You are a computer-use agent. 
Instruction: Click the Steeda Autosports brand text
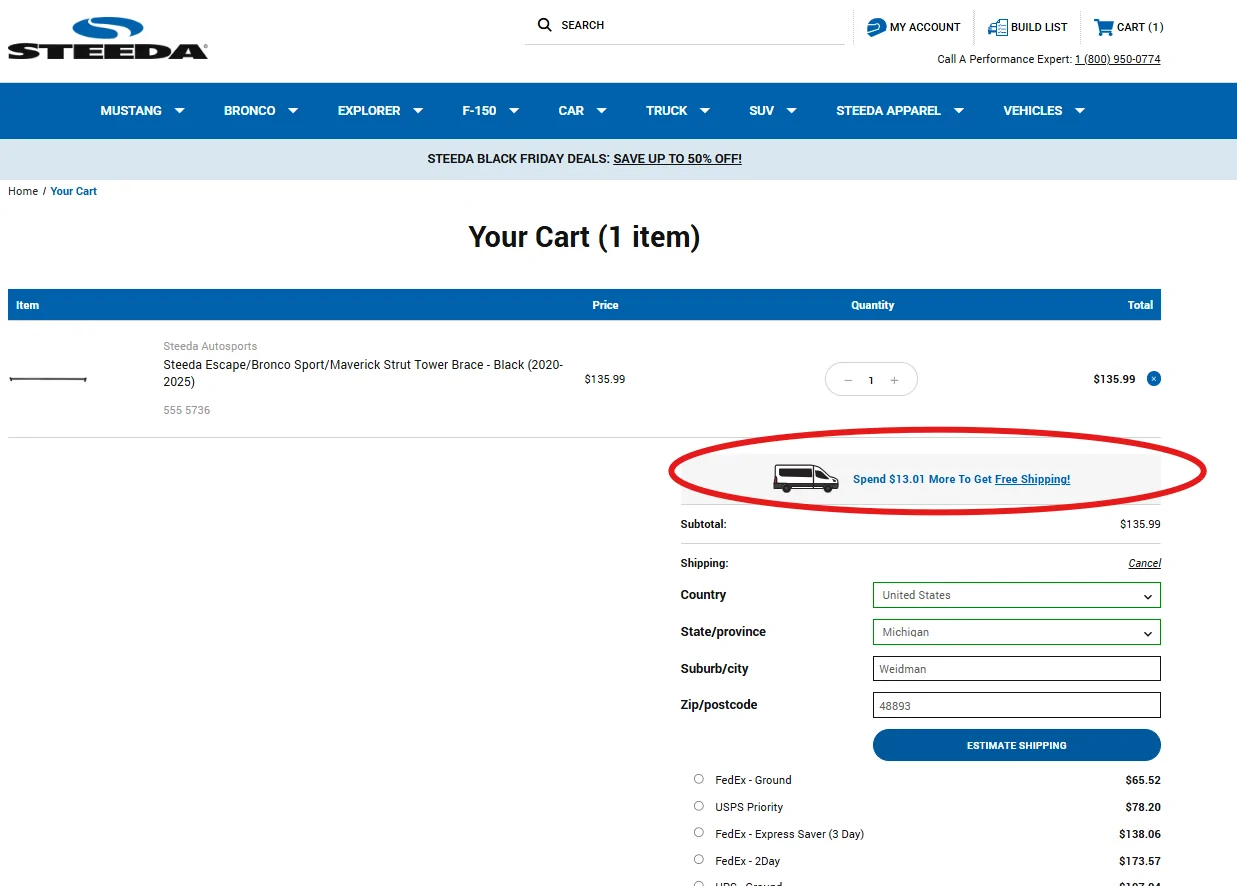[x=210, y=346]
